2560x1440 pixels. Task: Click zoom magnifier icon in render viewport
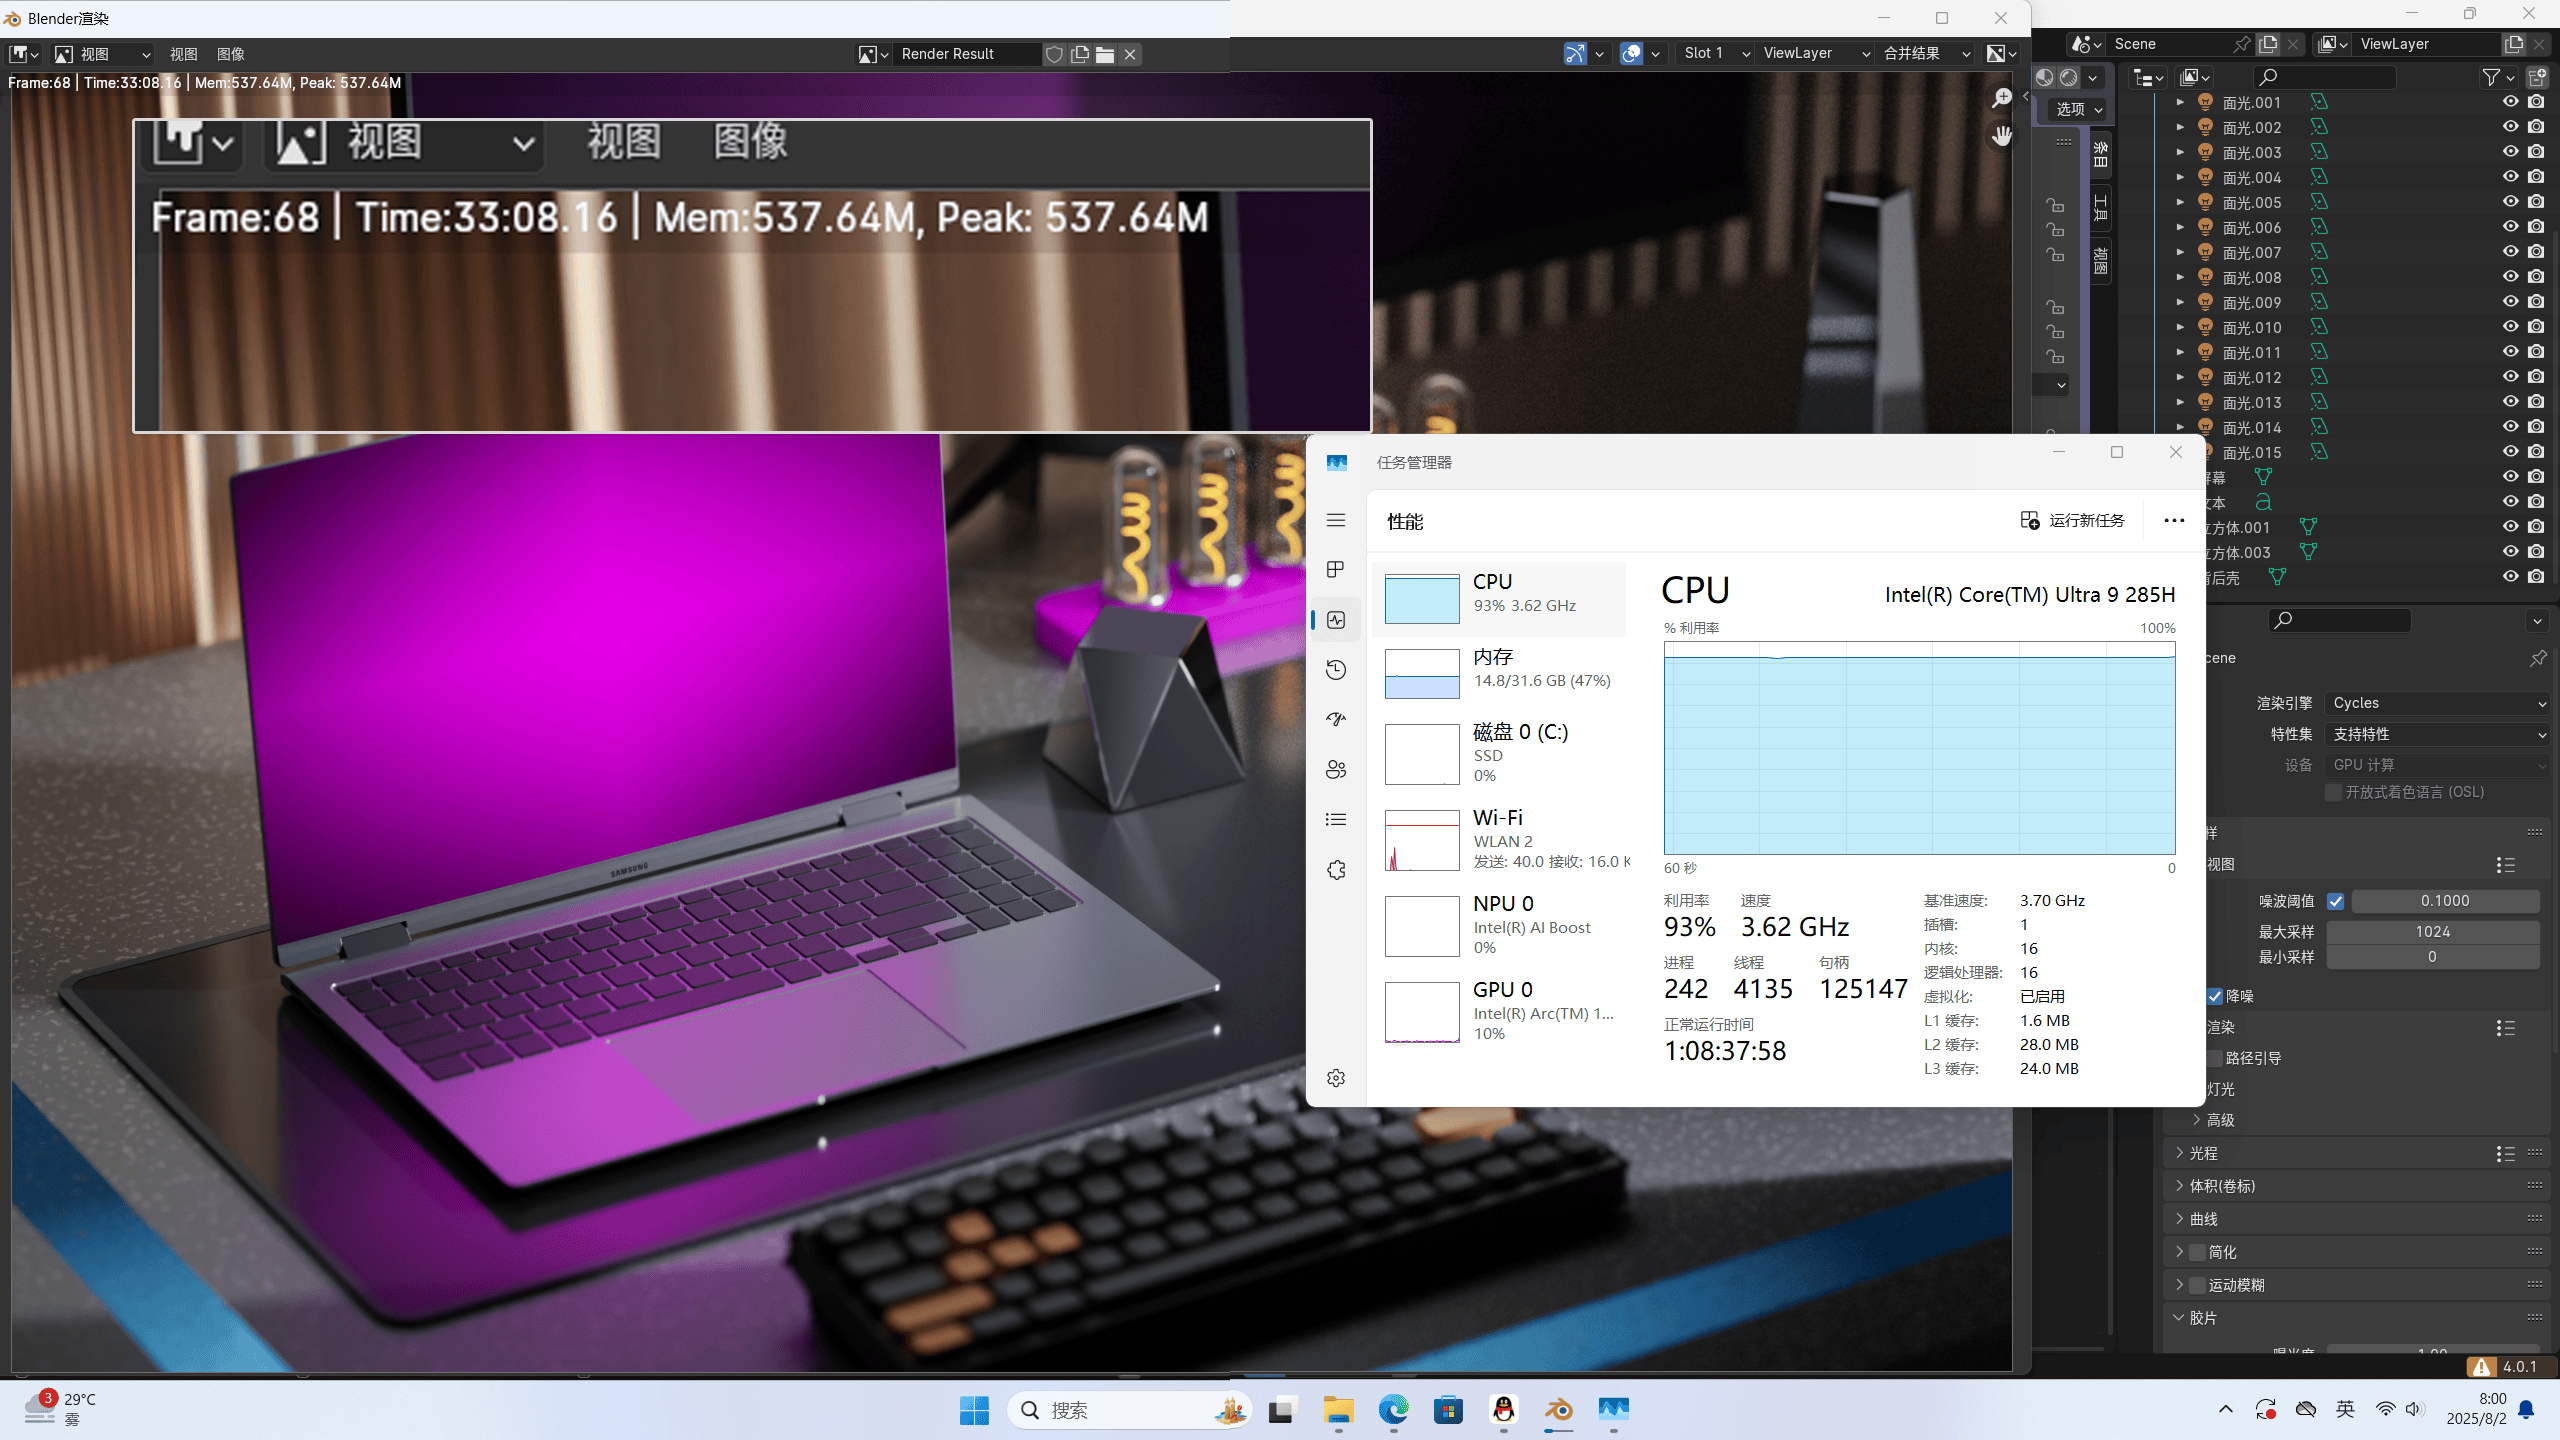pyautogui.click(x=2001, y=98)
